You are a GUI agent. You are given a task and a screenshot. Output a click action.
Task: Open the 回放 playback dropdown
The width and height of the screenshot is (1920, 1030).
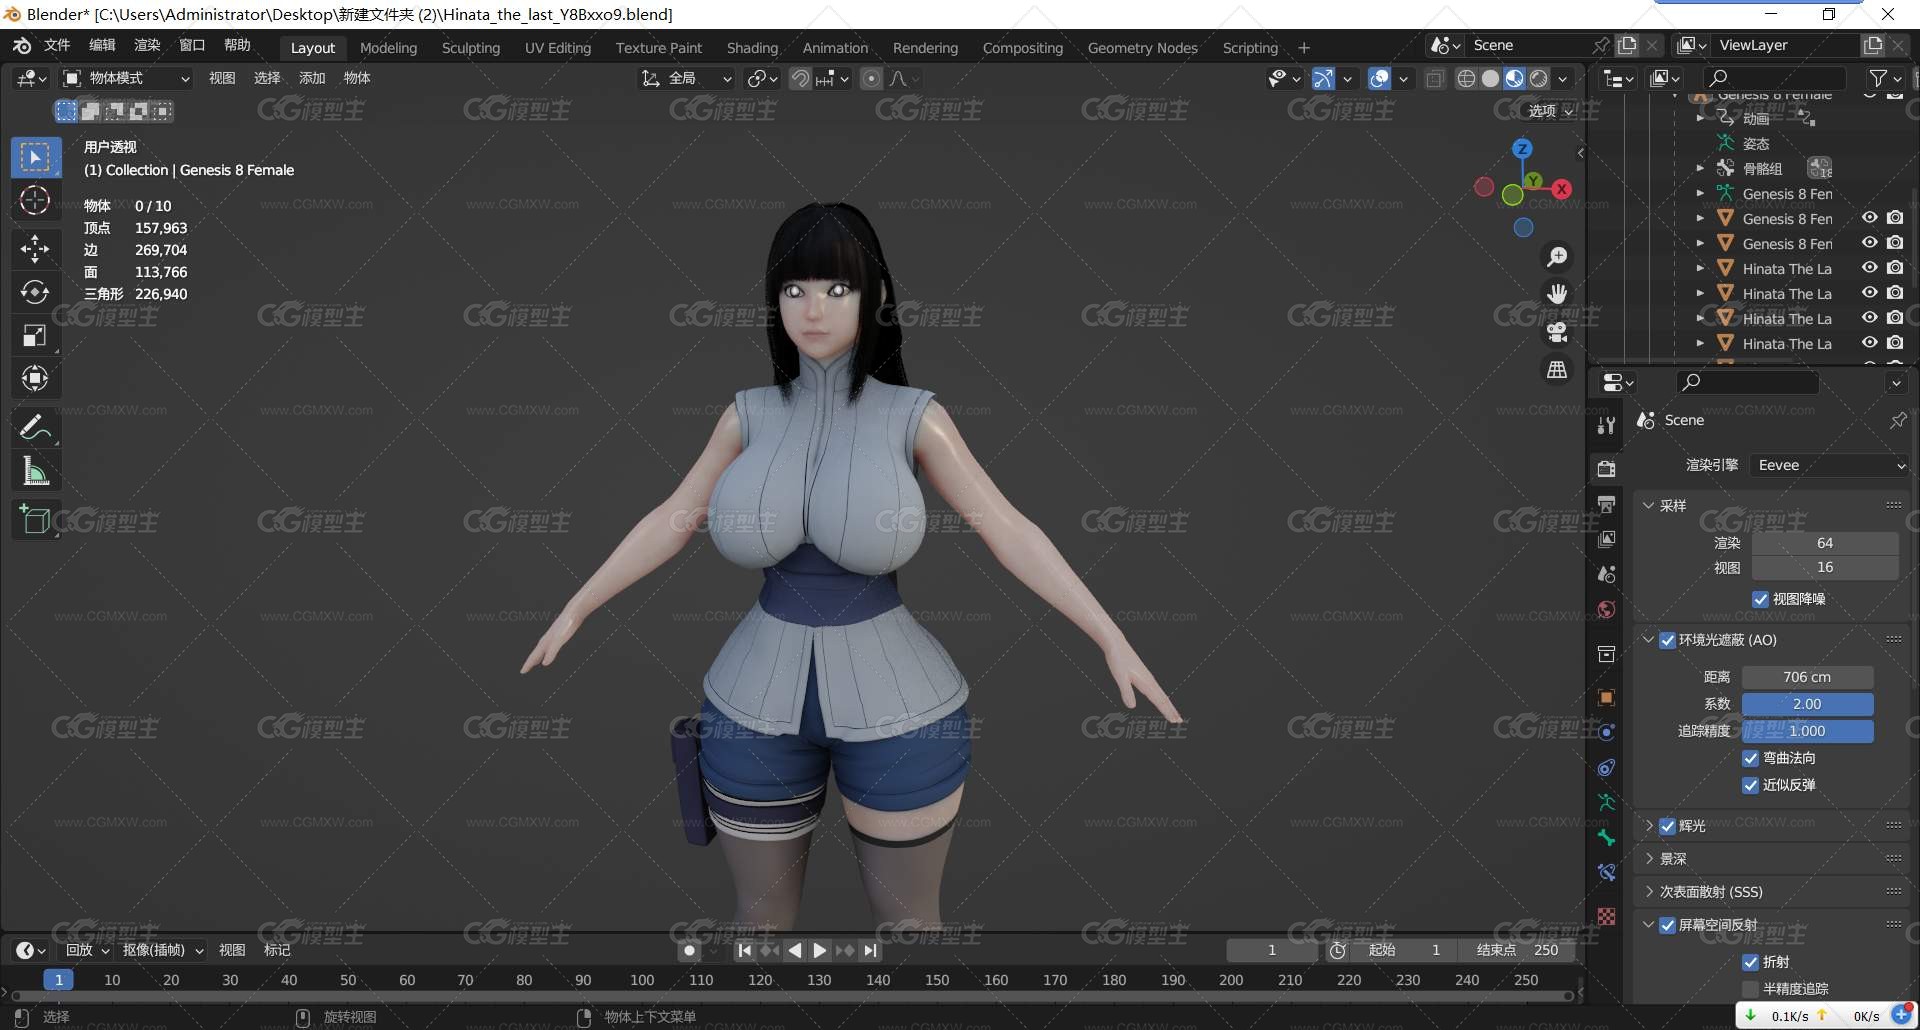click(x=87, y=950)
